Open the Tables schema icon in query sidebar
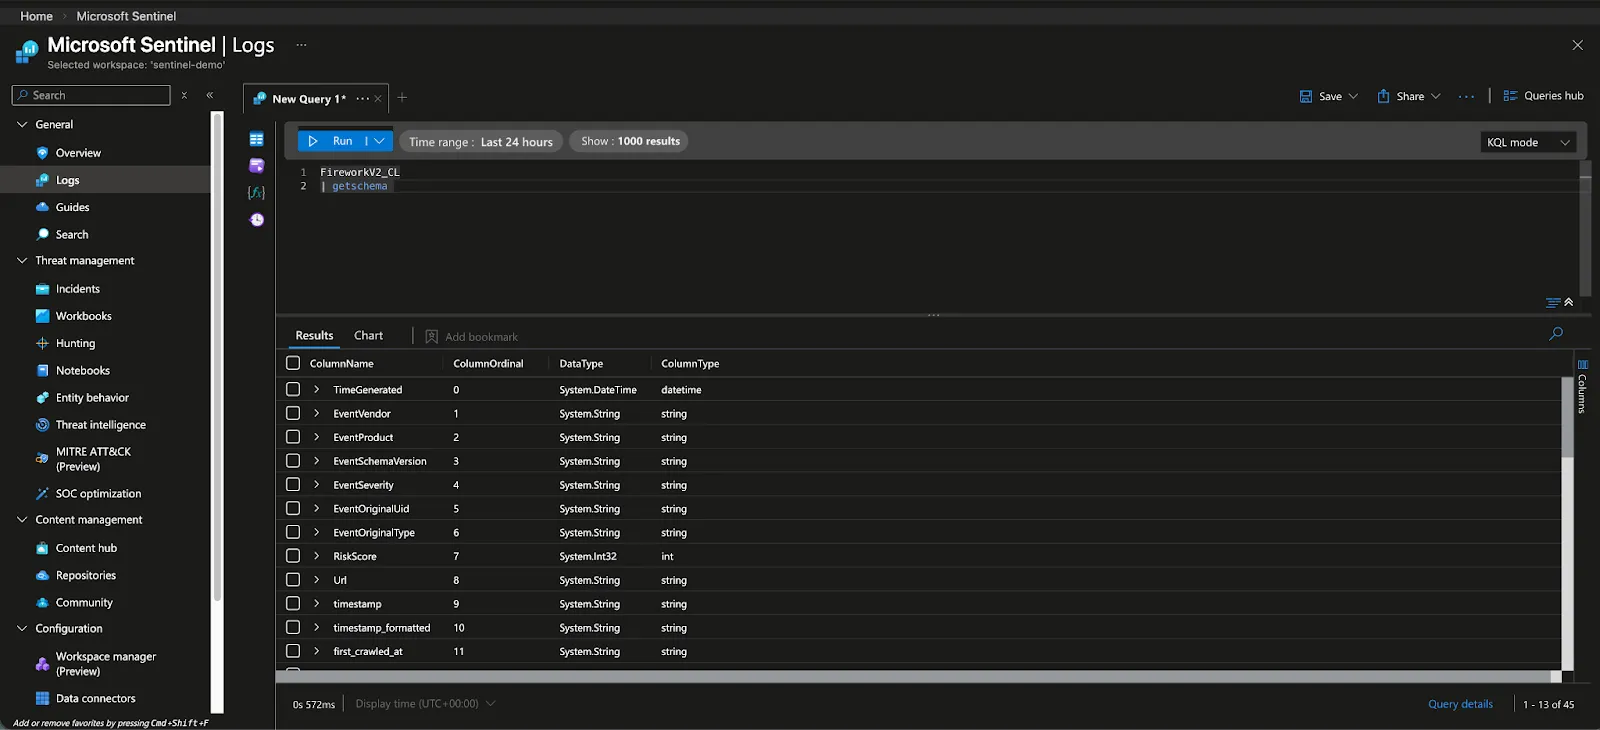 [257, 139]
